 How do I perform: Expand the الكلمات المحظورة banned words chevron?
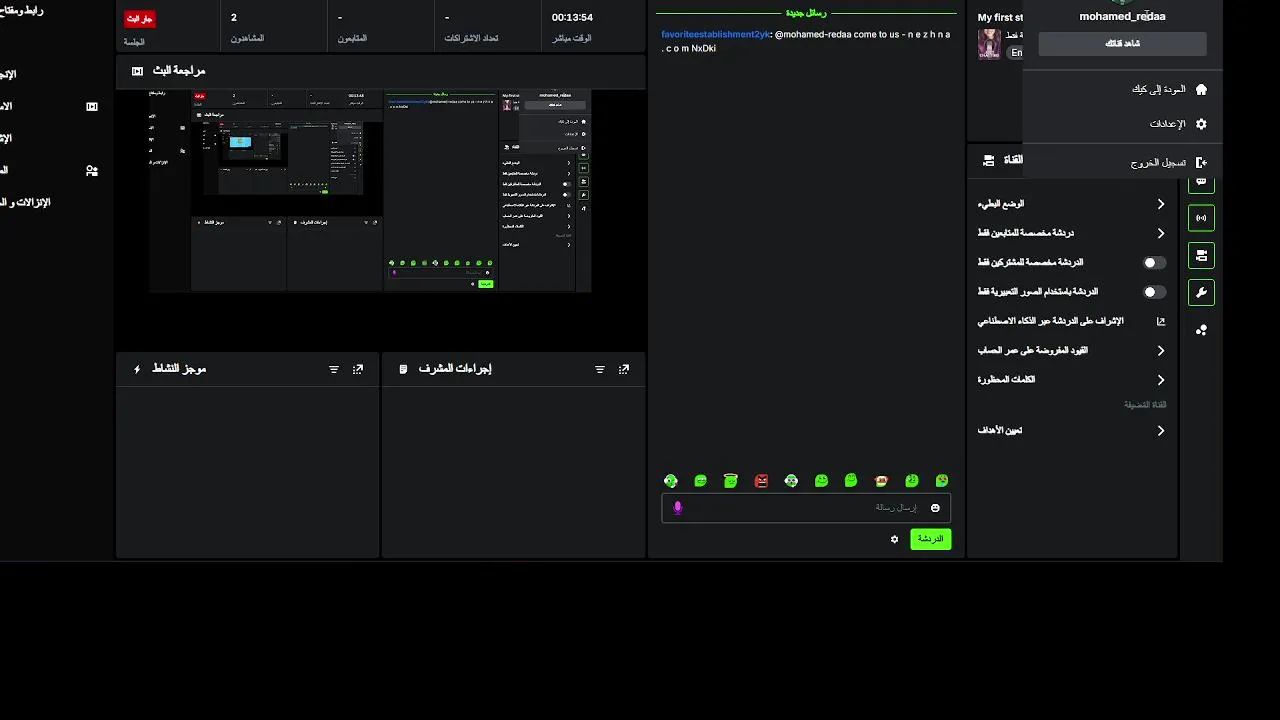[1161, 380]
